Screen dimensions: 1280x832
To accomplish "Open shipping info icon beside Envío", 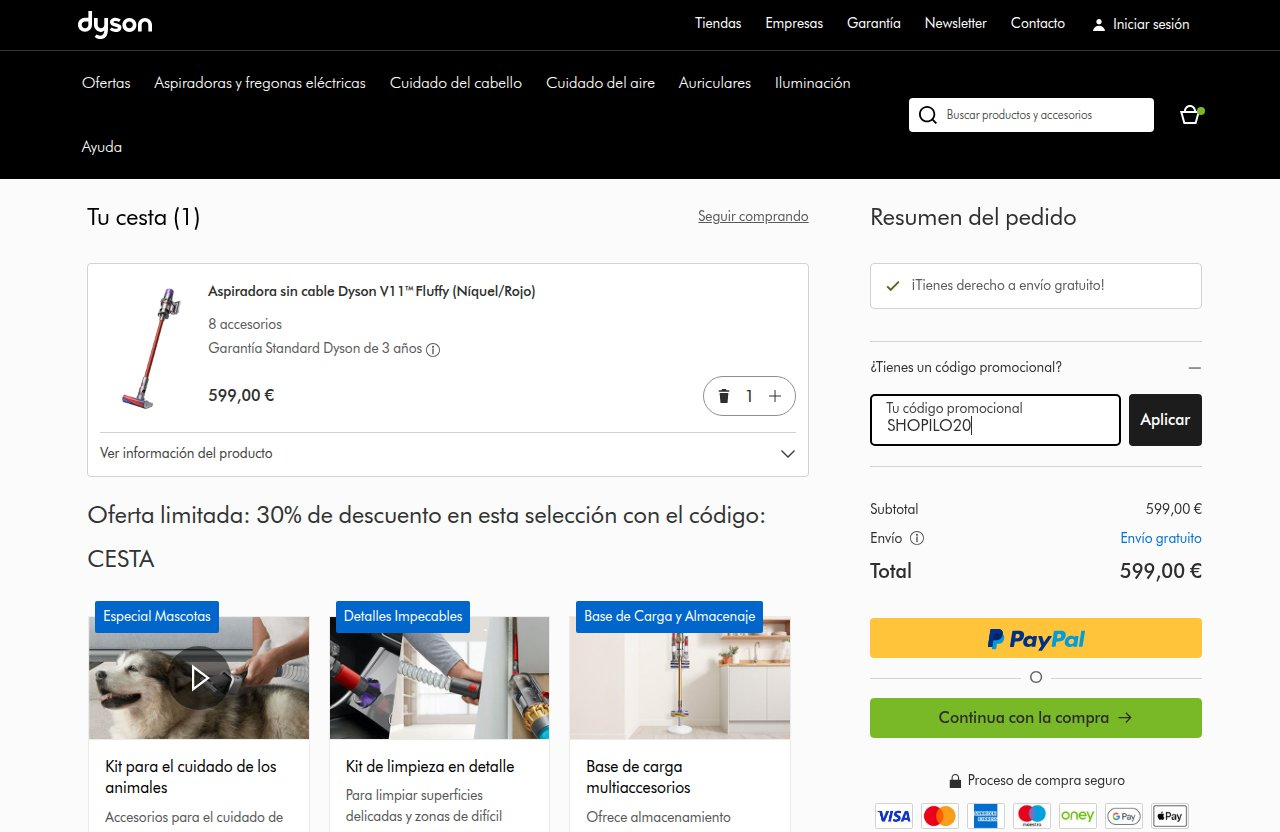I will (x=917, y=538).
